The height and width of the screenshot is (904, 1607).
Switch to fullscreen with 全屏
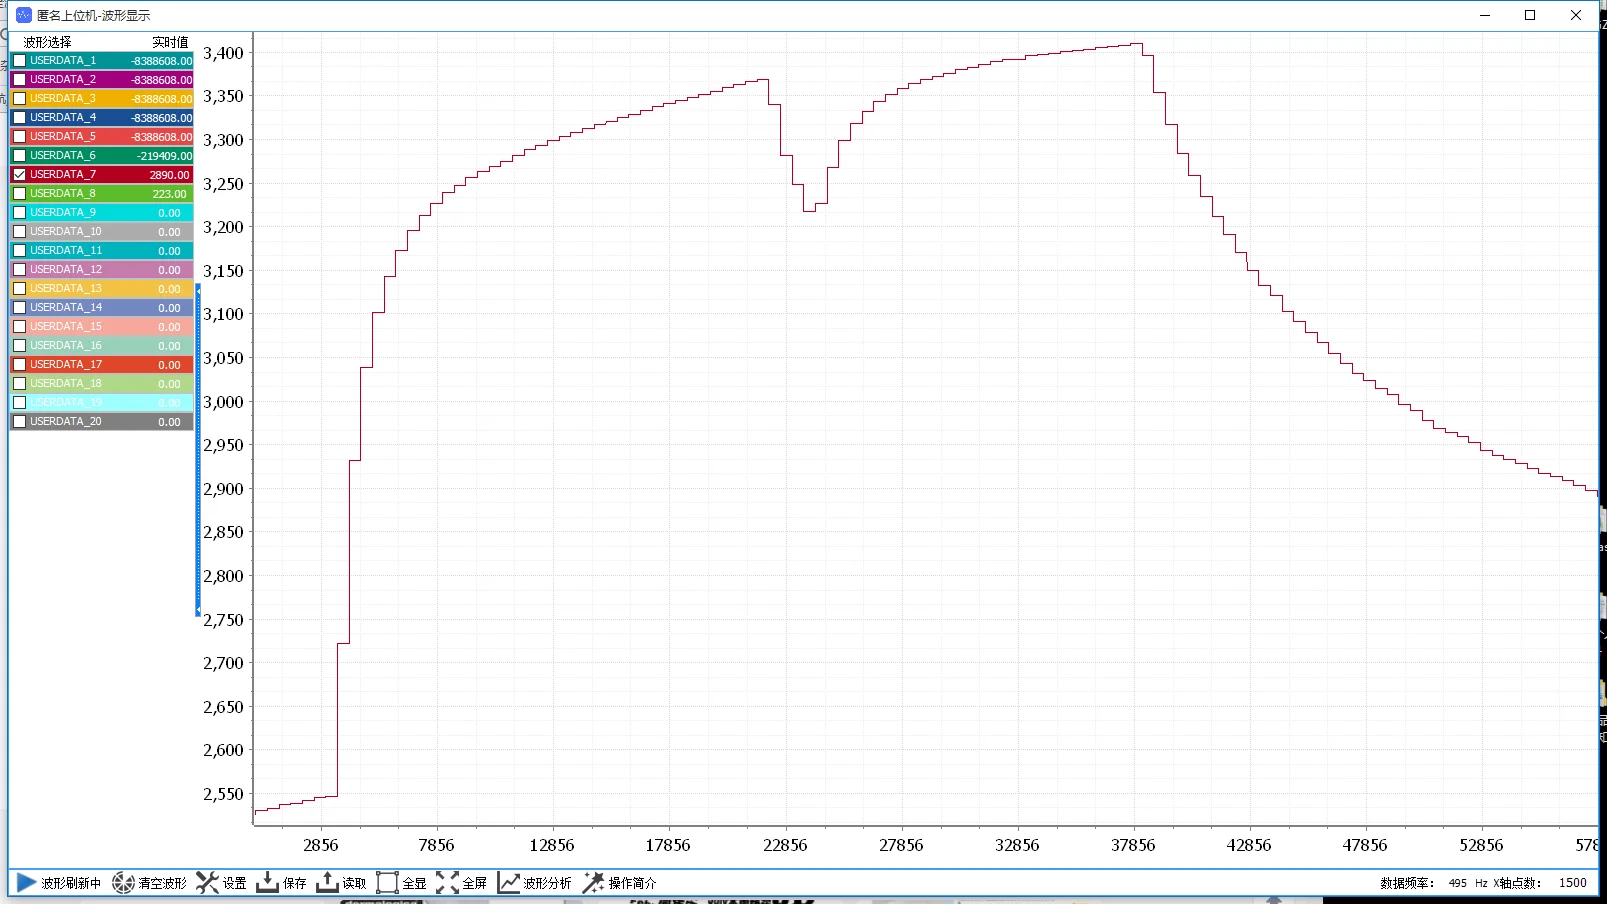coord(462,883)
